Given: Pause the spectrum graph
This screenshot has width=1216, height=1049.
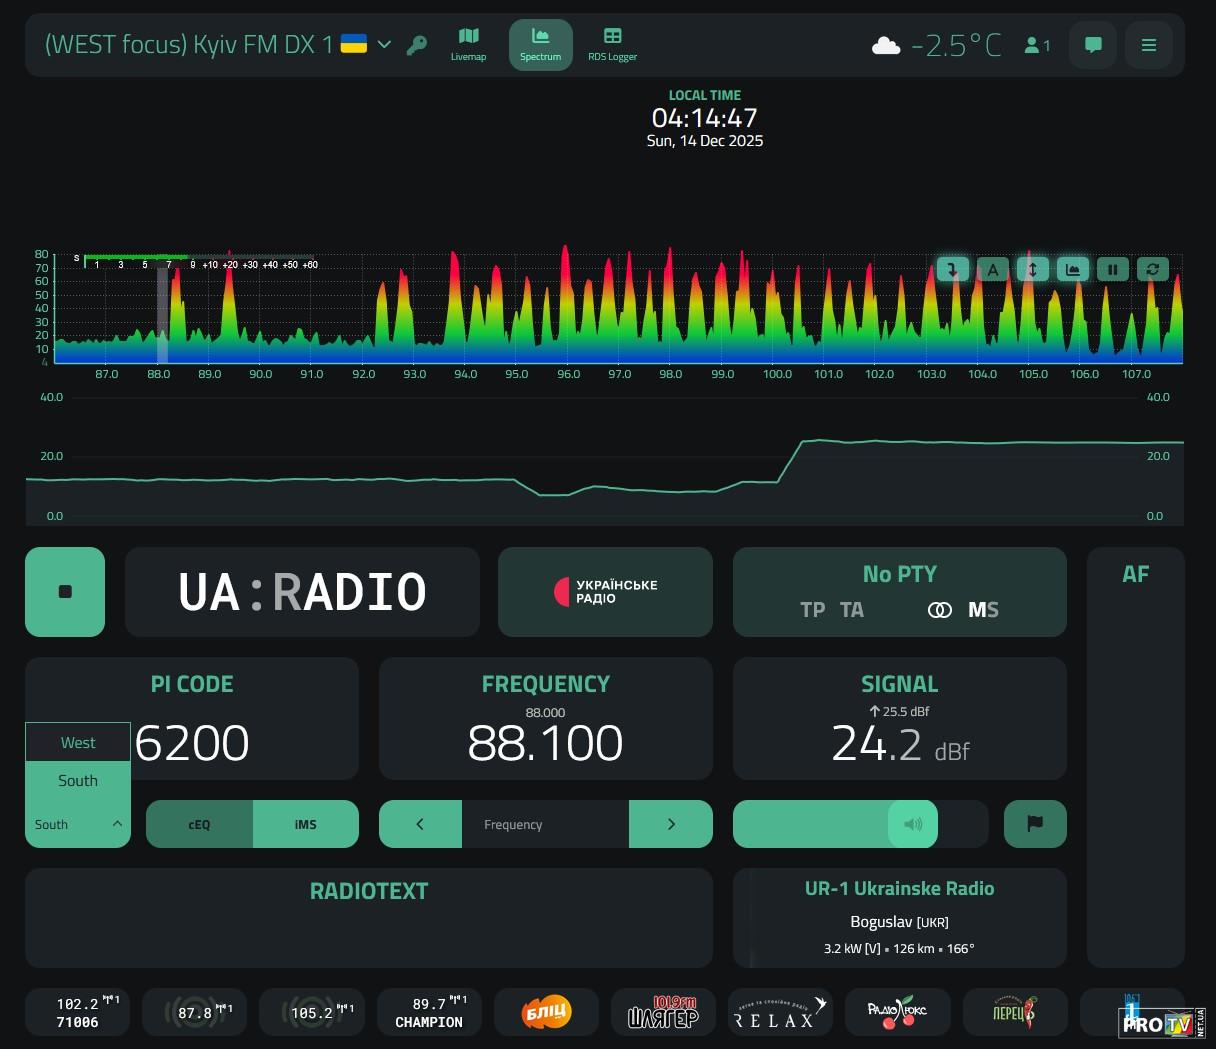Looking at the screenshot, I should (1112, 269).
